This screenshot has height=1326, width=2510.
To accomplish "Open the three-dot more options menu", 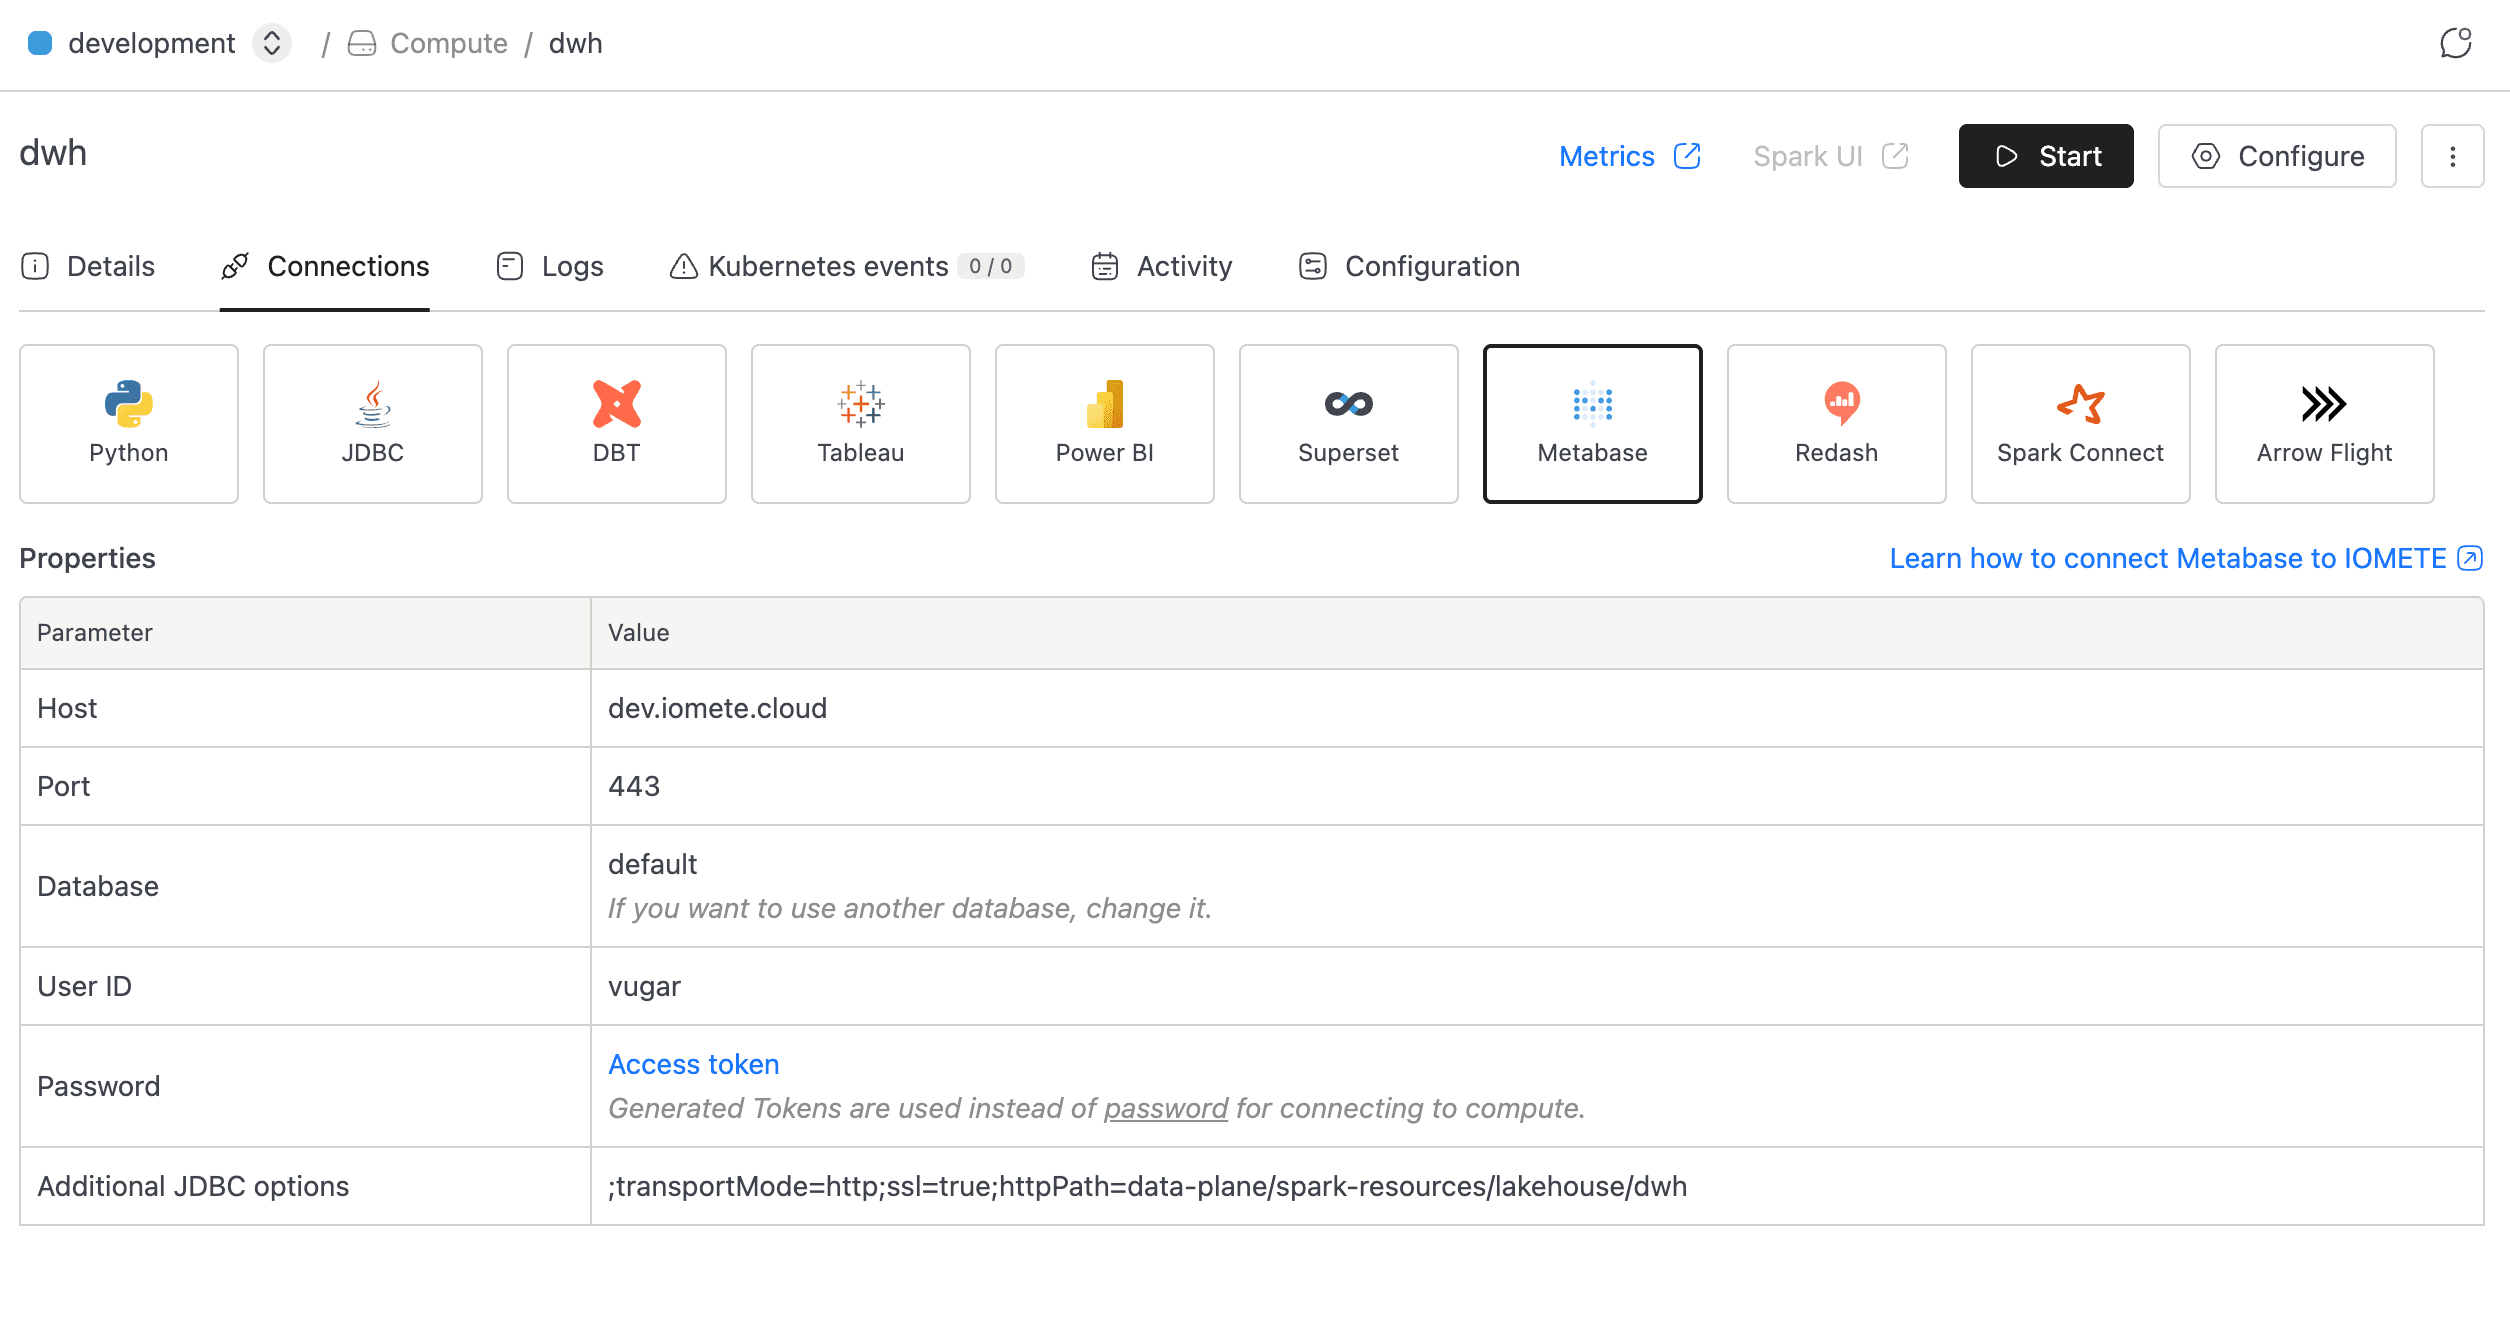I will coord(2452,156).
